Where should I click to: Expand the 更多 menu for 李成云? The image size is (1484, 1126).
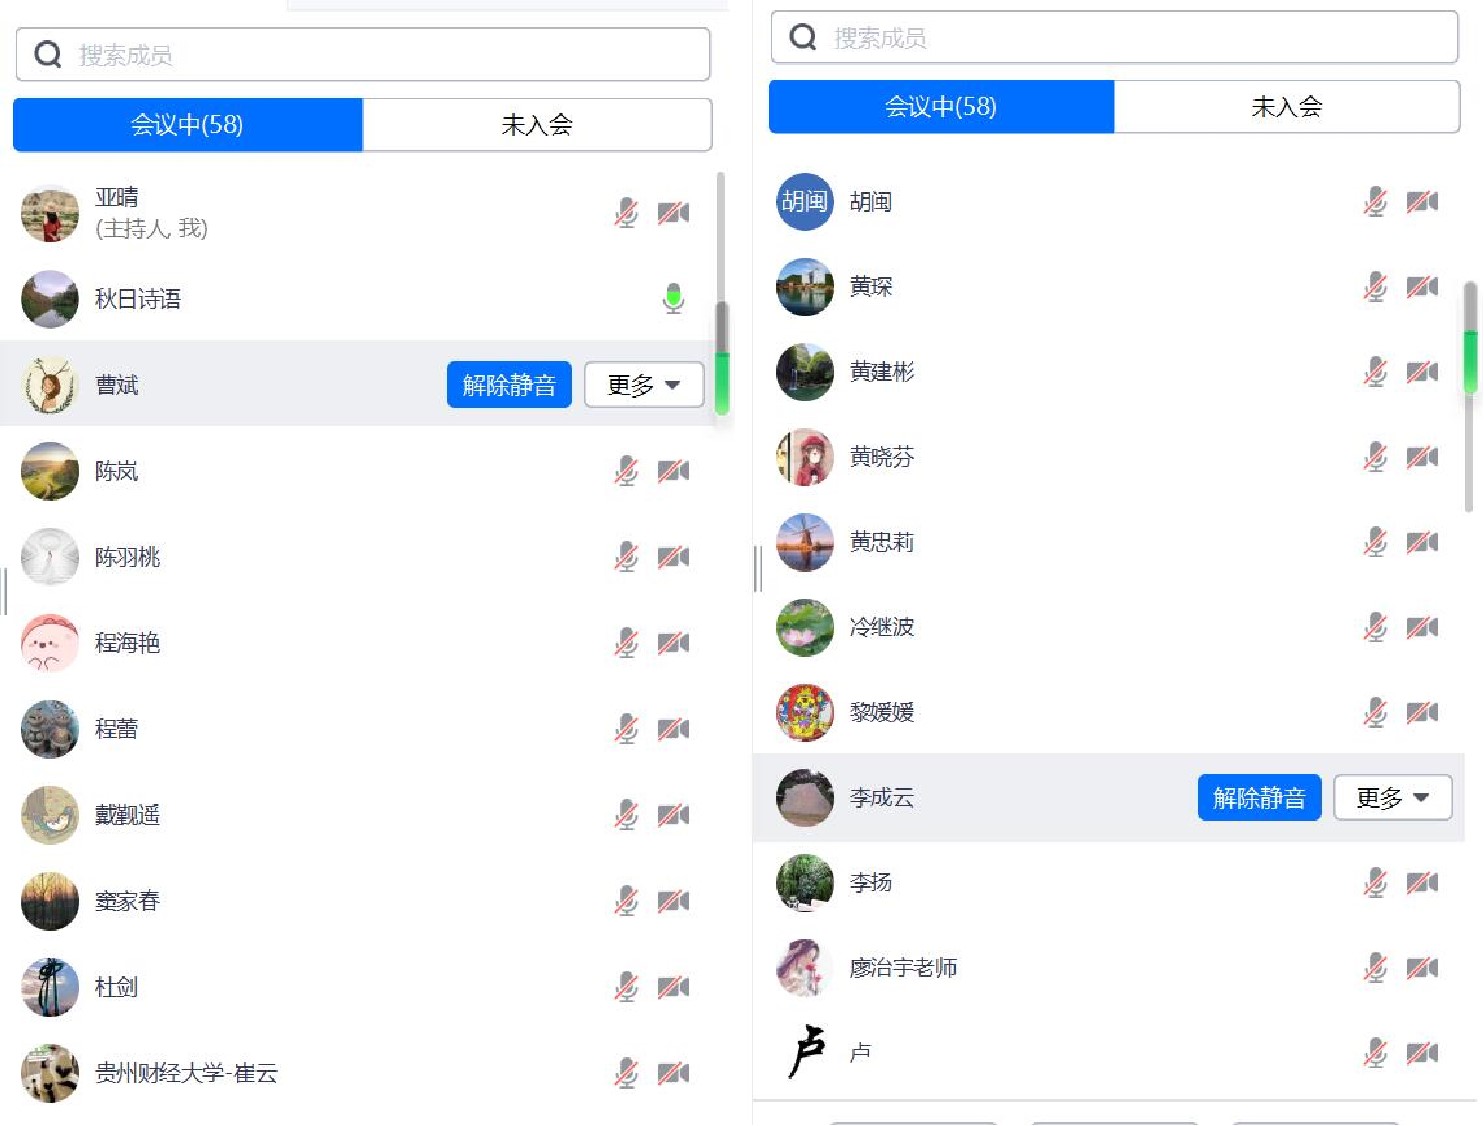pyautogui.click(x=1392, y=797)
